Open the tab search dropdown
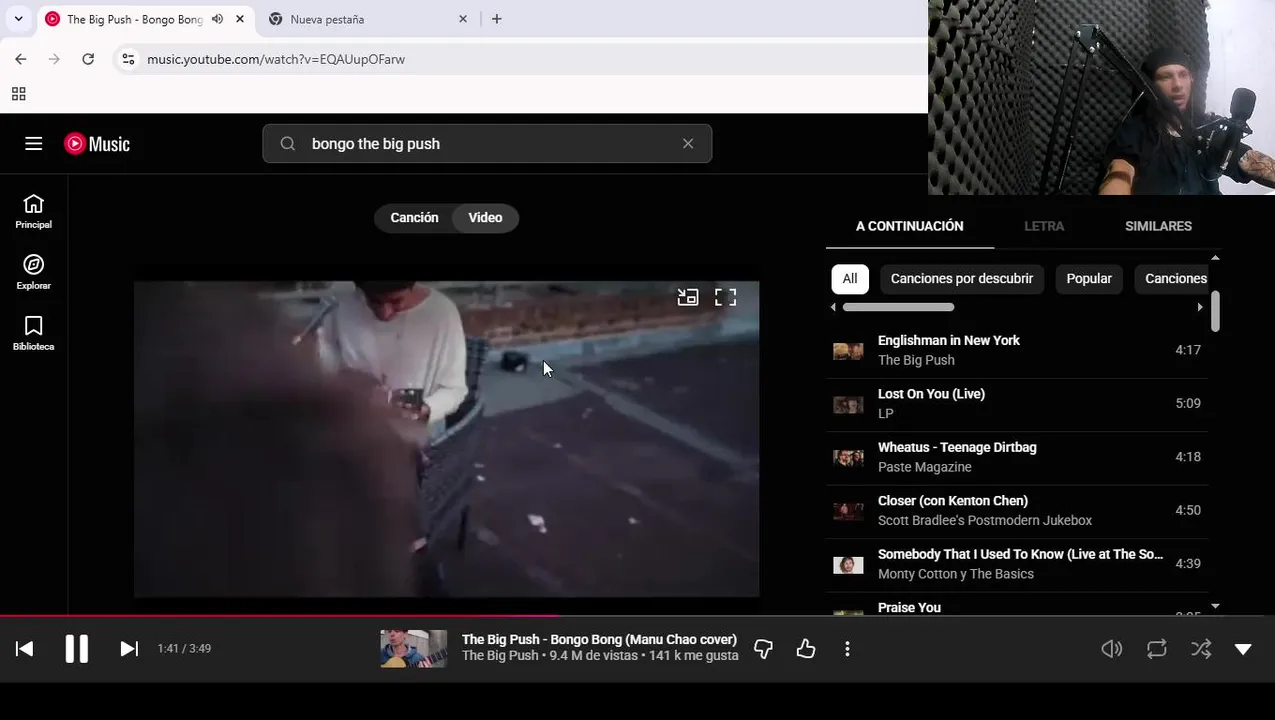Image resolution: width=1275 pixels, height=720 pixels. click(18, 19)
